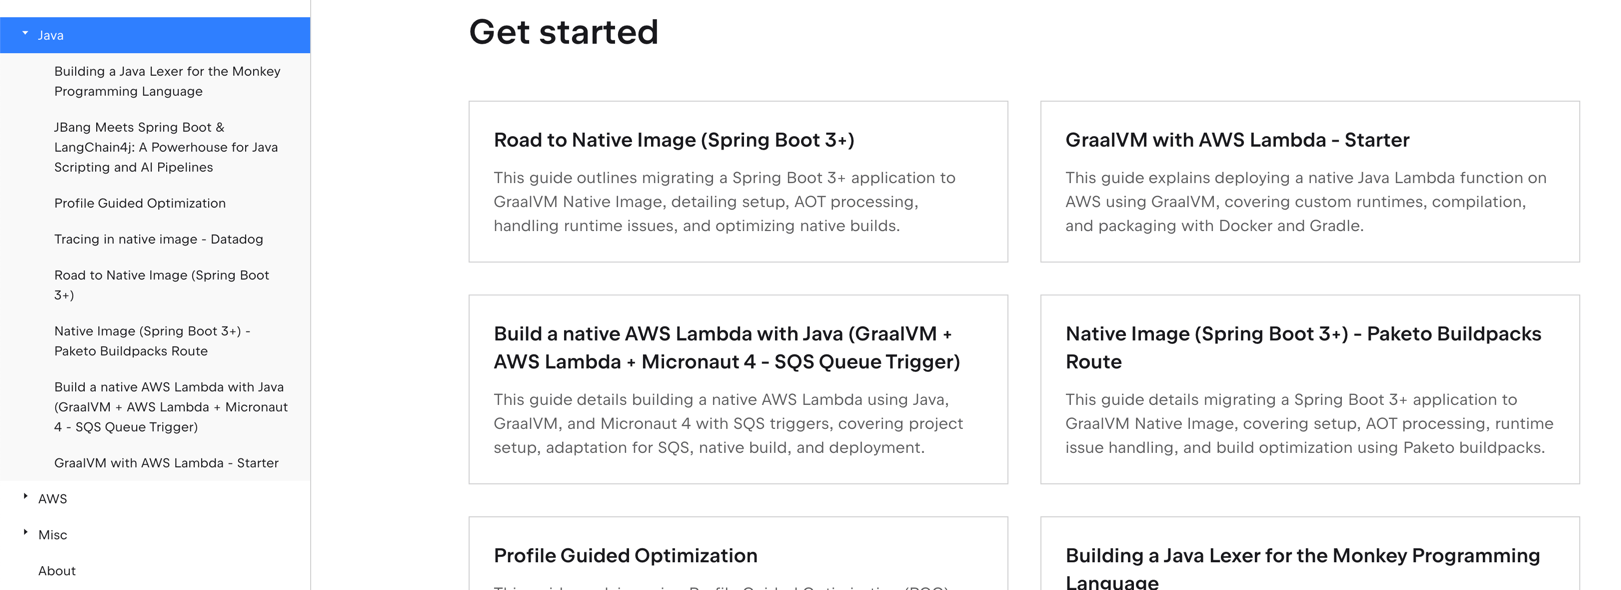Expand the AWS section arrow
1621x590 pixels.
[x=25, y=497]
